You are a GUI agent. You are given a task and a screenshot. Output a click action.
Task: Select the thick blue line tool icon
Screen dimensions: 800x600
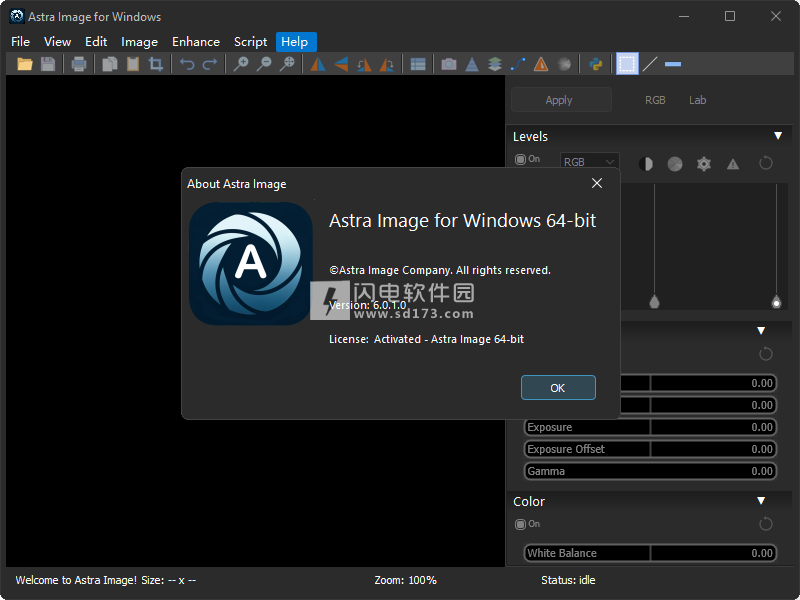pos(673,64)
